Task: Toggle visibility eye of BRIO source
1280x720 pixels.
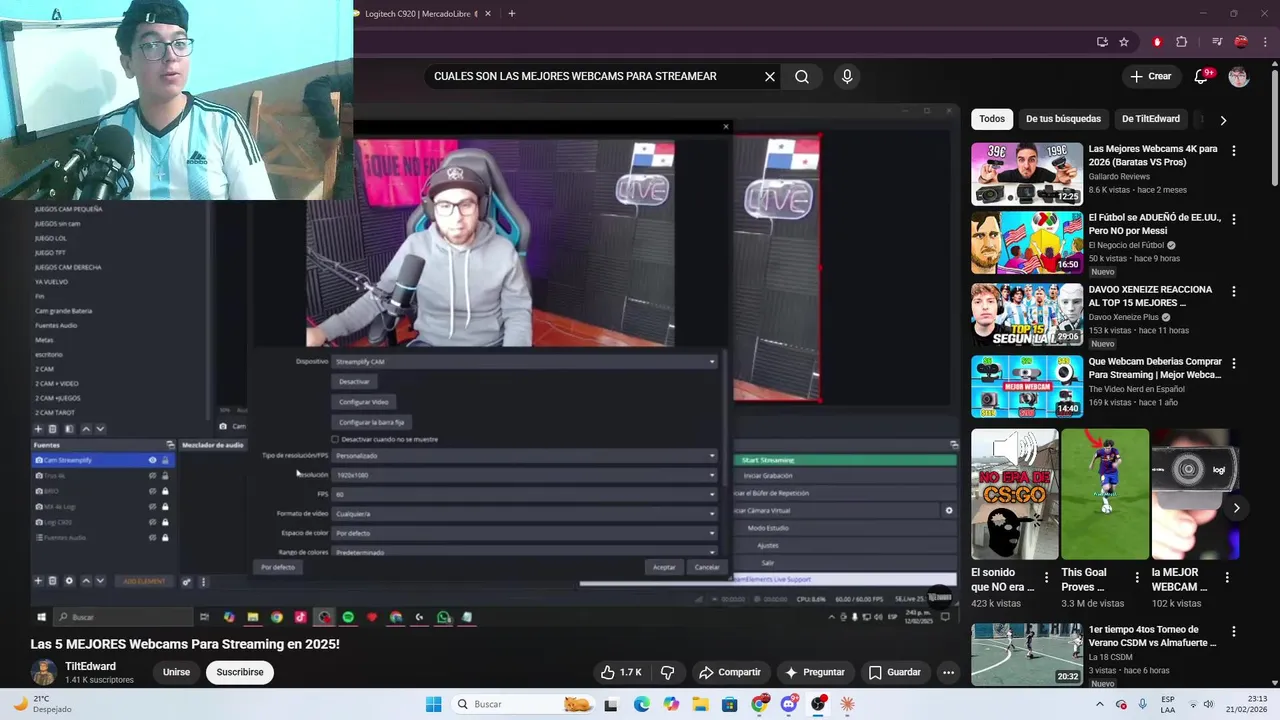Action: pos(152,491)
